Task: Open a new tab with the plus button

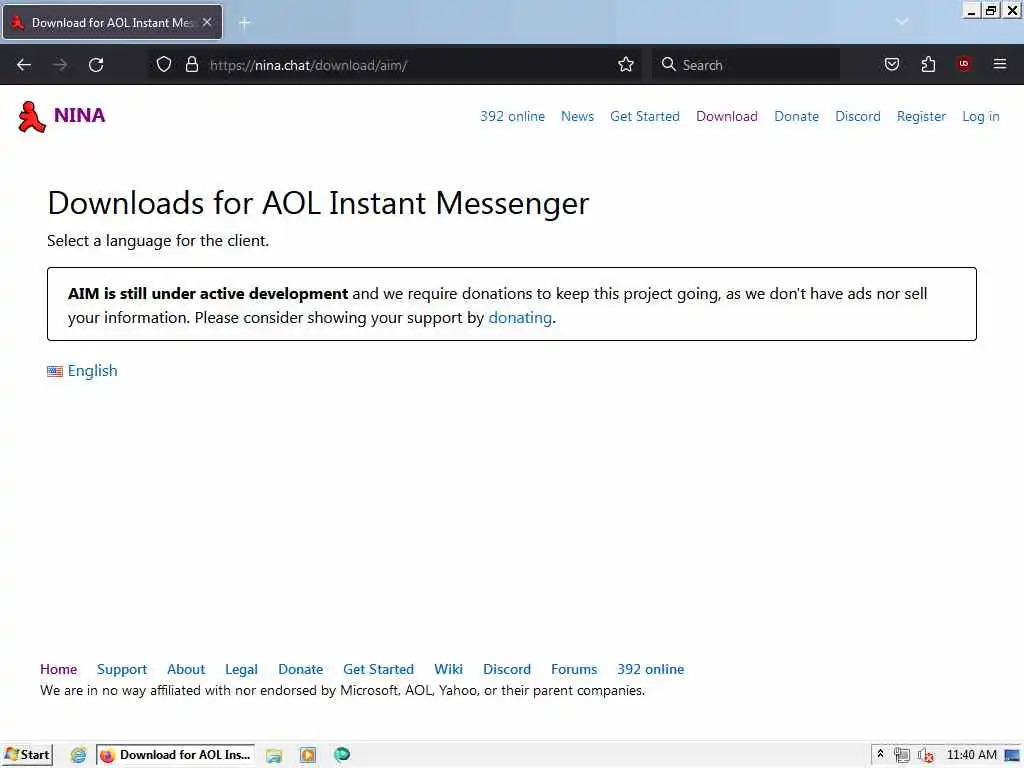Action: click(x=245, y=23)
